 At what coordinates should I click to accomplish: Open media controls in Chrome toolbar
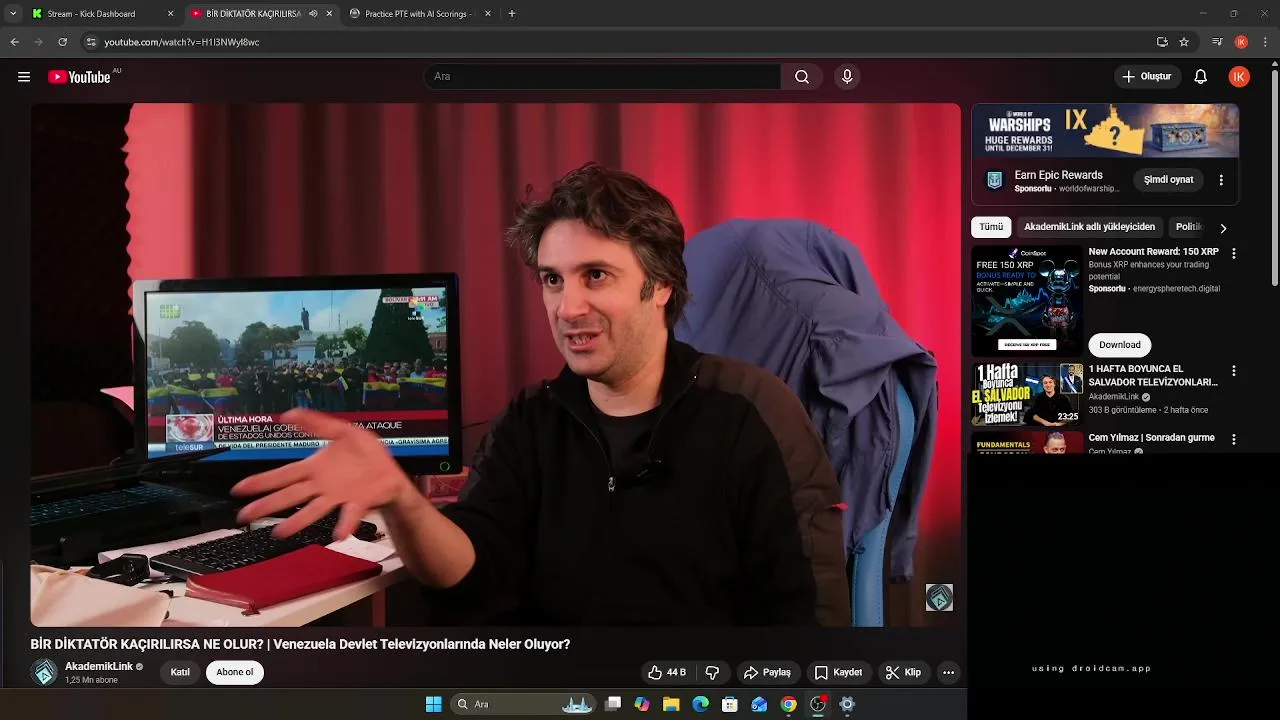1217,42
